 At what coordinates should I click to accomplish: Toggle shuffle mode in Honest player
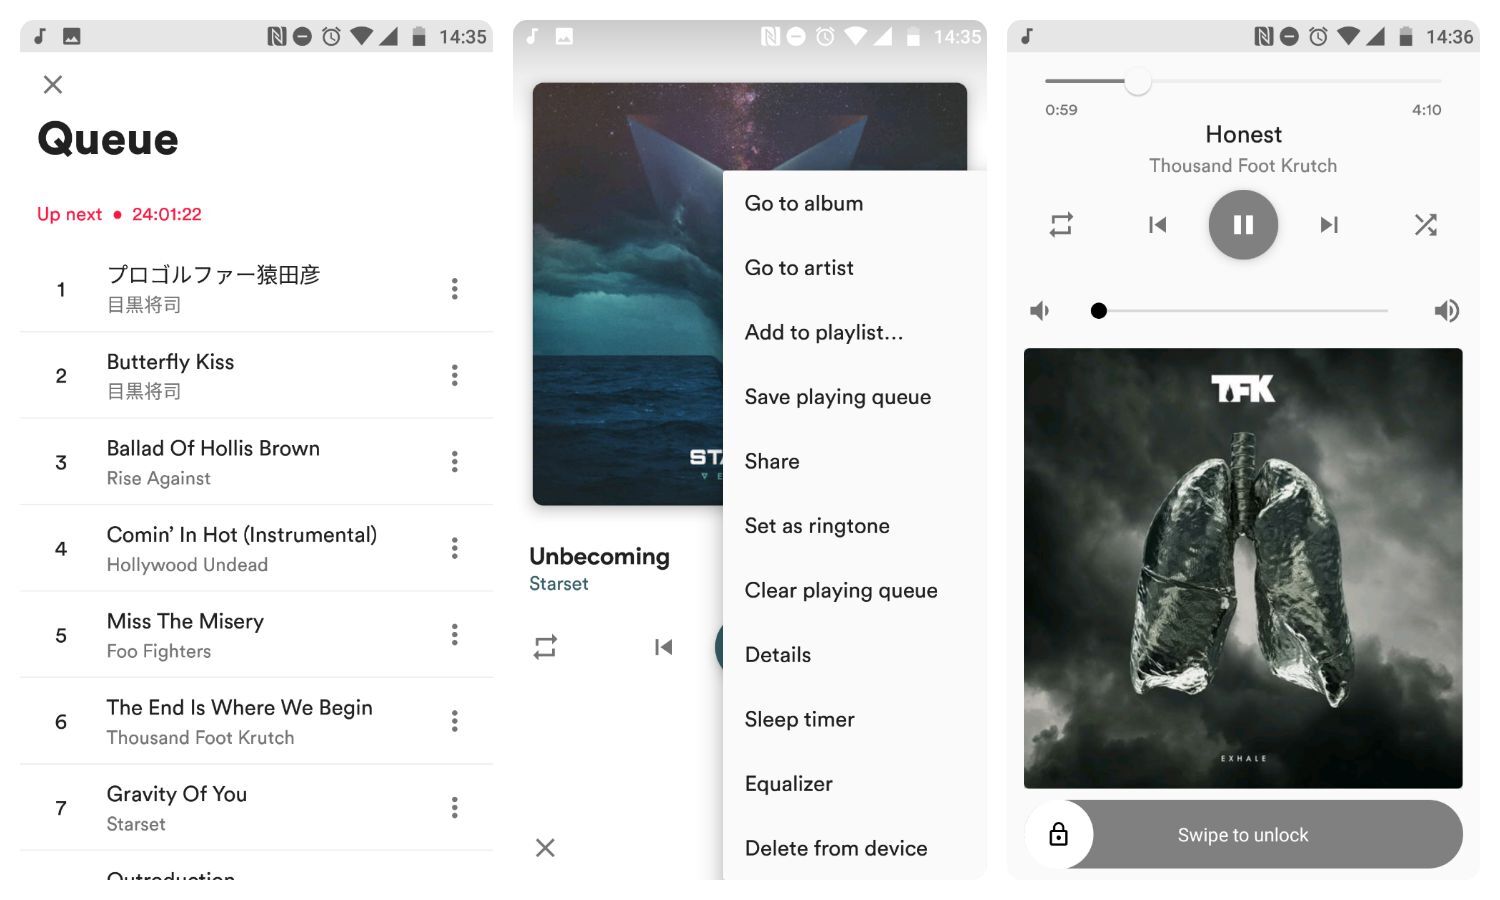click(1425, 225)
